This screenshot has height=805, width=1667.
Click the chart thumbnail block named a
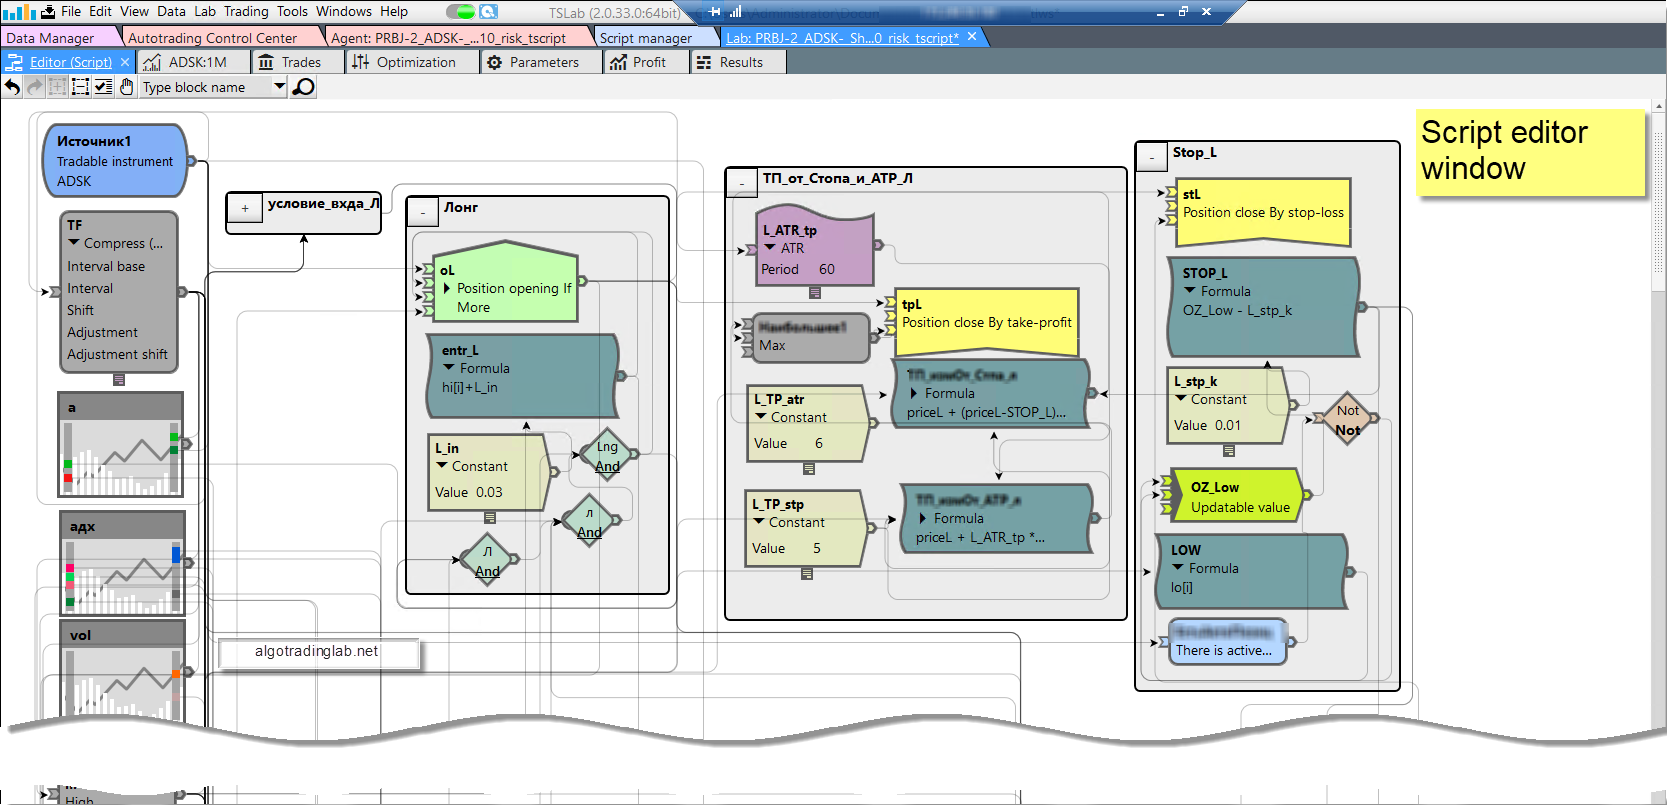tap(121, 444)
